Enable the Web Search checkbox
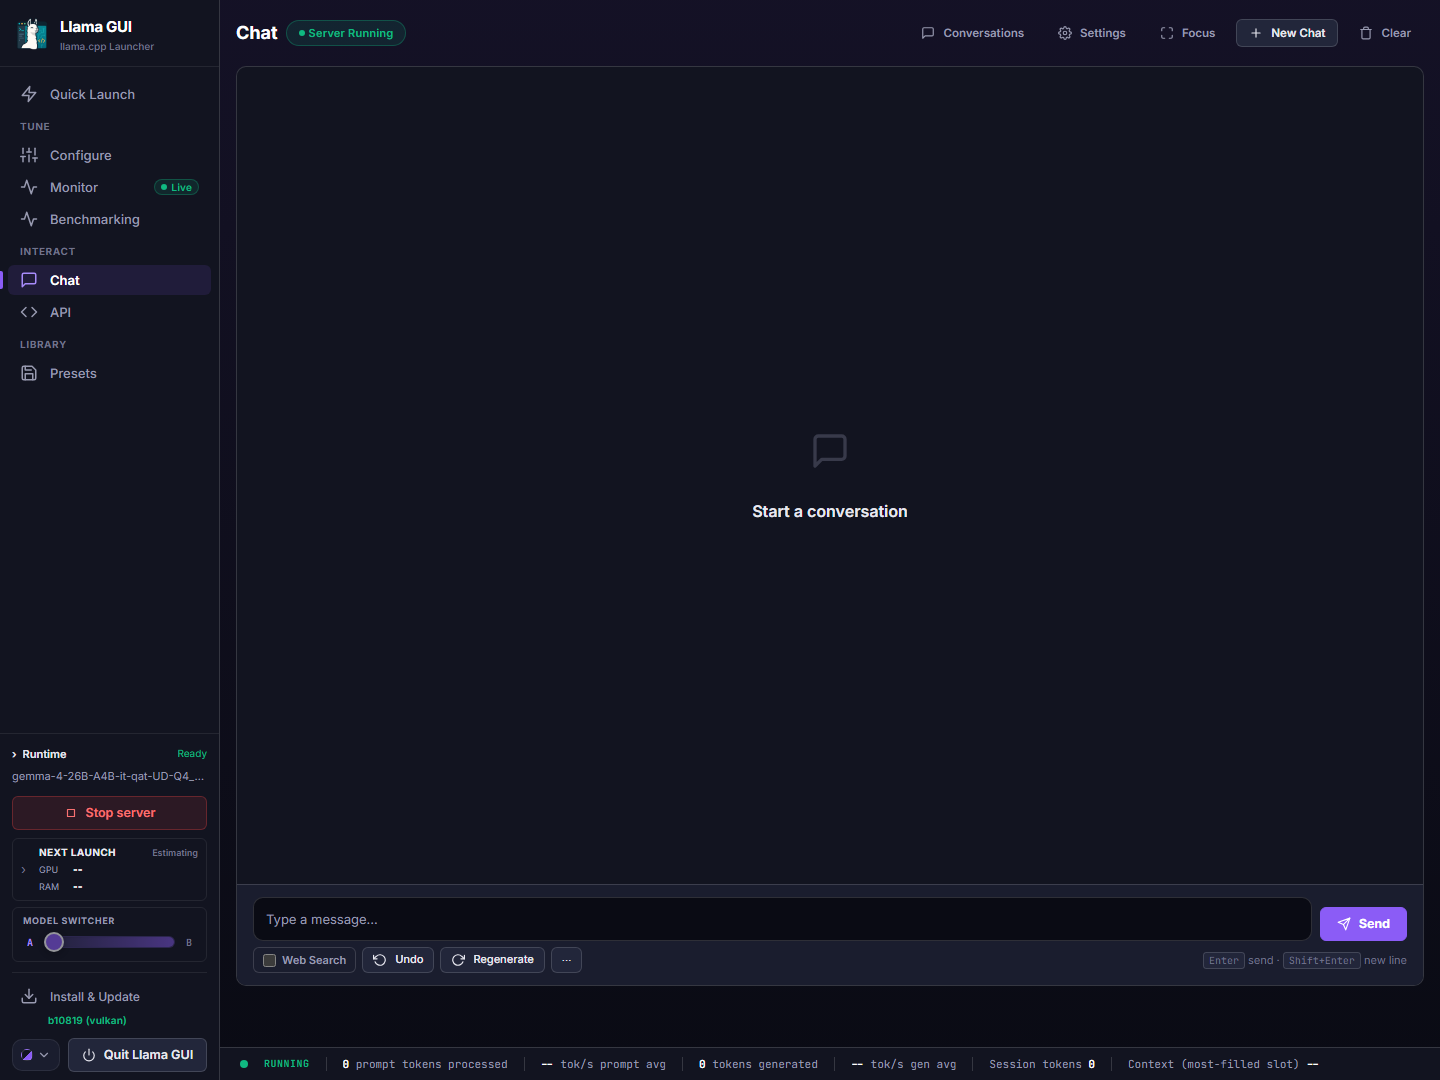 coord(269,960)
